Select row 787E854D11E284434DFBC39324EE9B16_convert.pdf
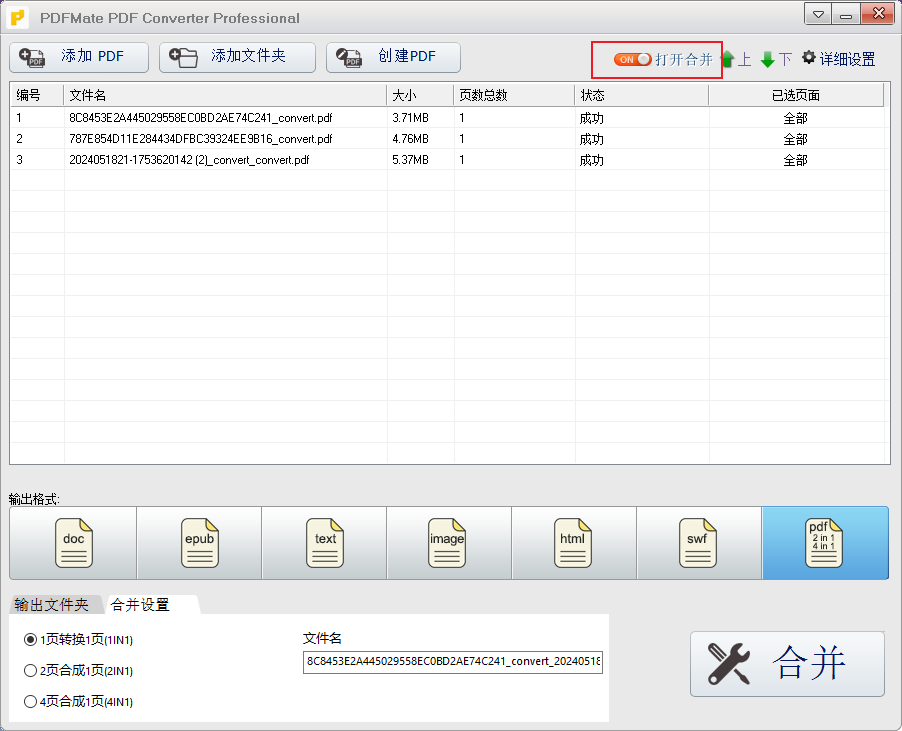This screenshot has width=902, height=731. [x=447, y=139]
